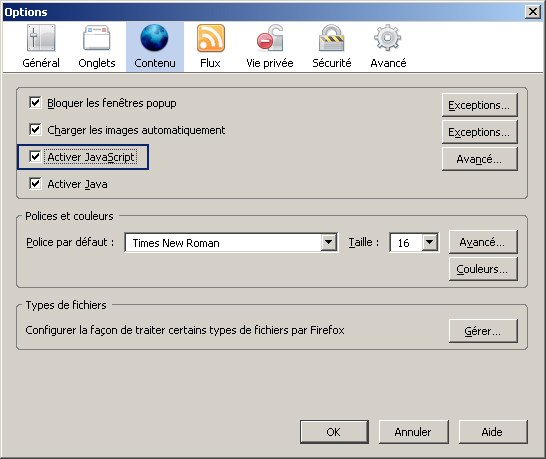This screenshot has height=459, width=546.
Task: Open popup Exceptions button
Action: 479,105
